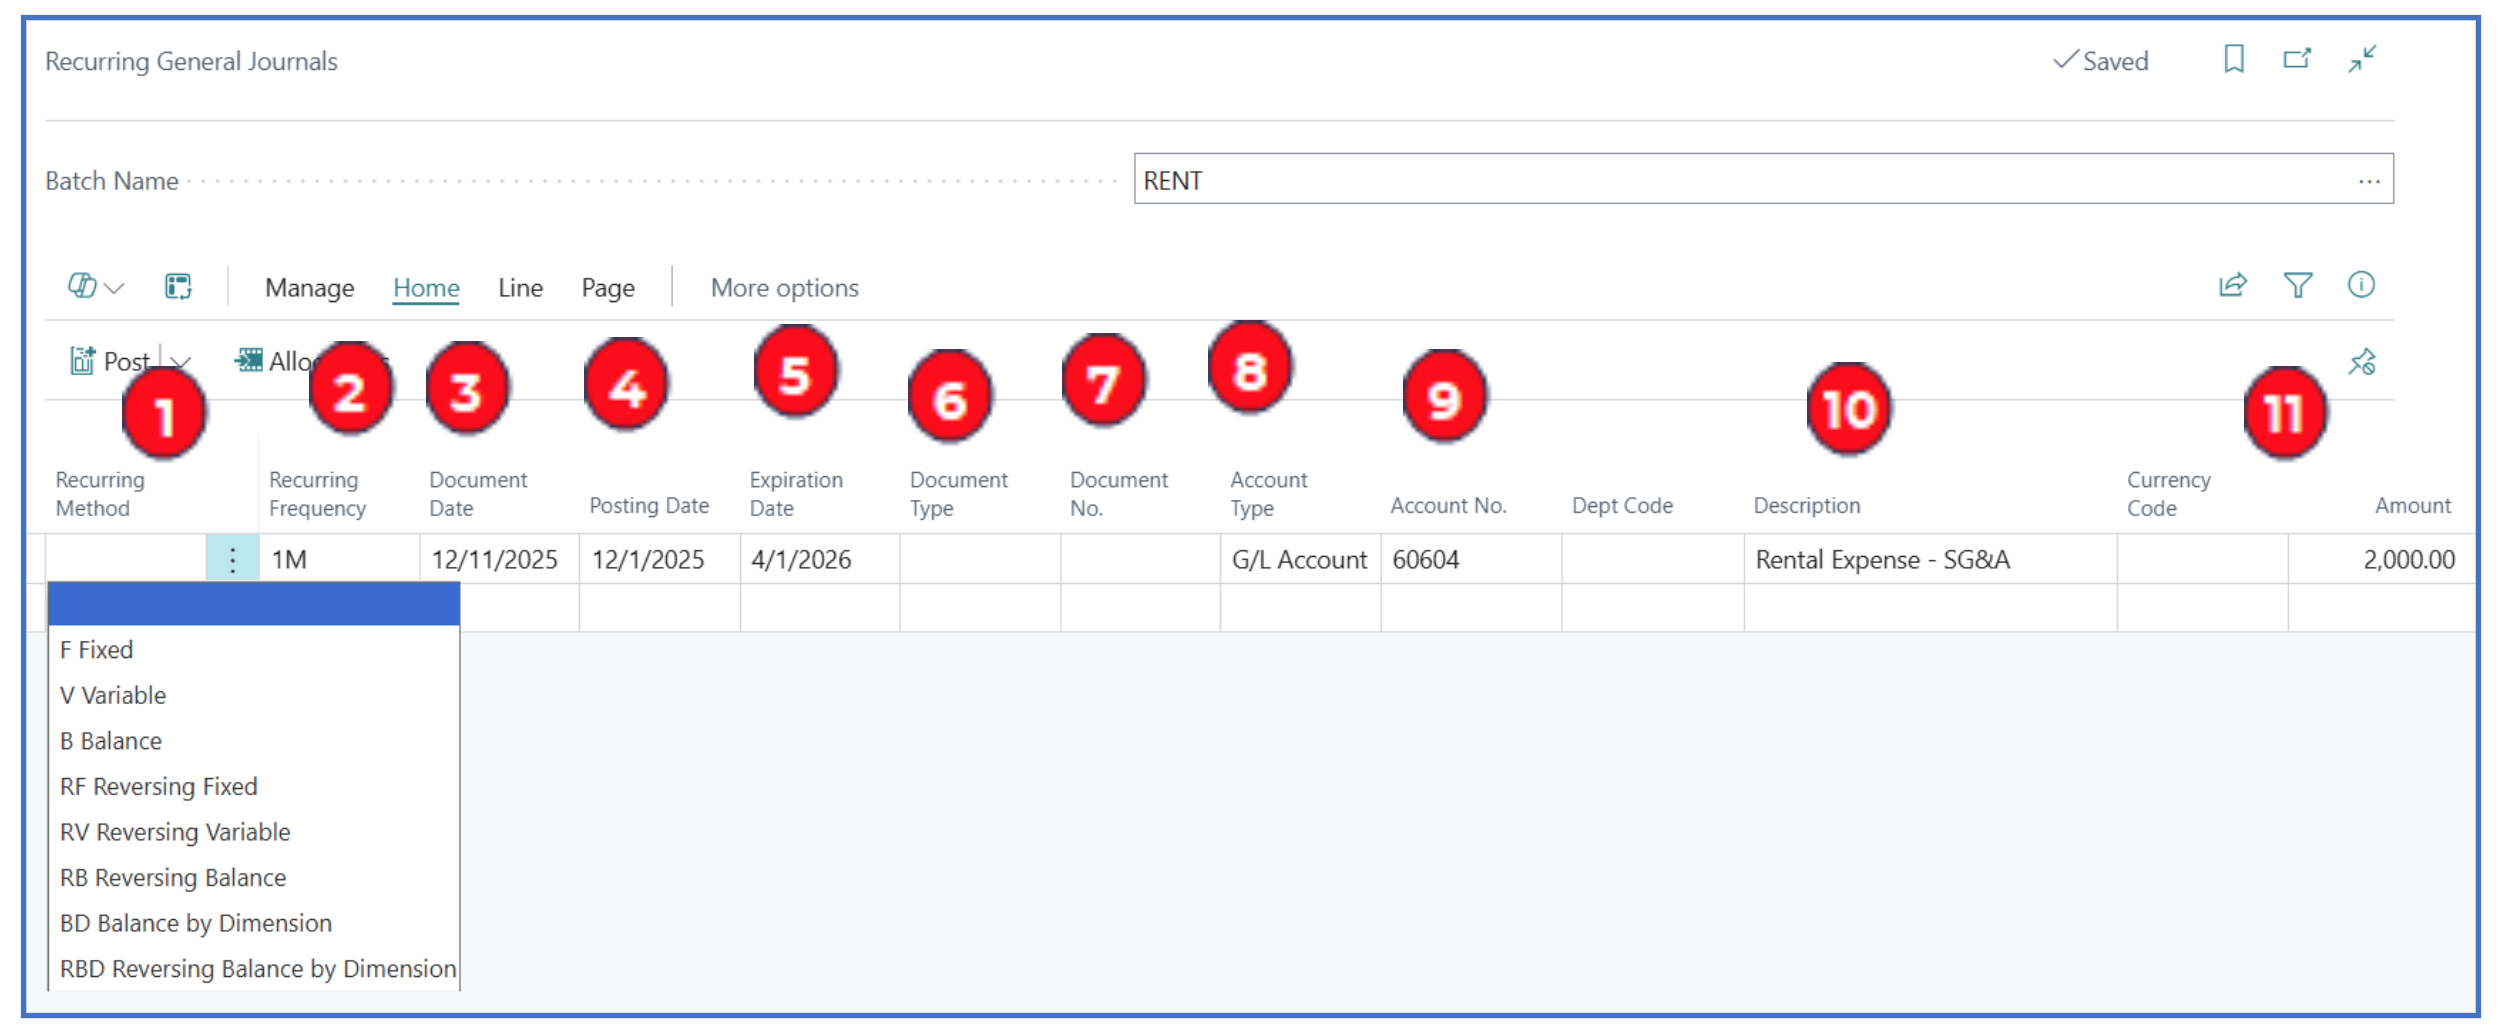Open the Line menu tab
The height and width of the screenshot is (1030, 2498).
[x=520, y=288]
